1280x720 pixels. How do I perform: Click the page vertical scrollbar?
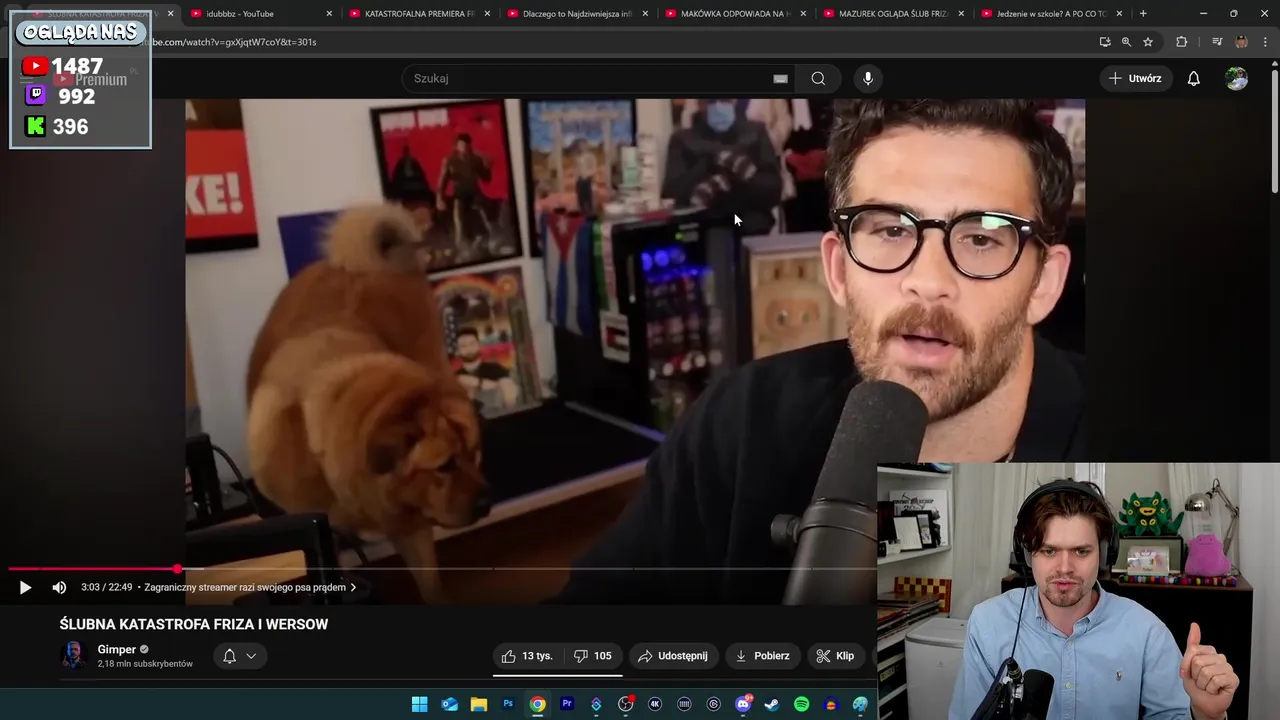point(1274,130)
